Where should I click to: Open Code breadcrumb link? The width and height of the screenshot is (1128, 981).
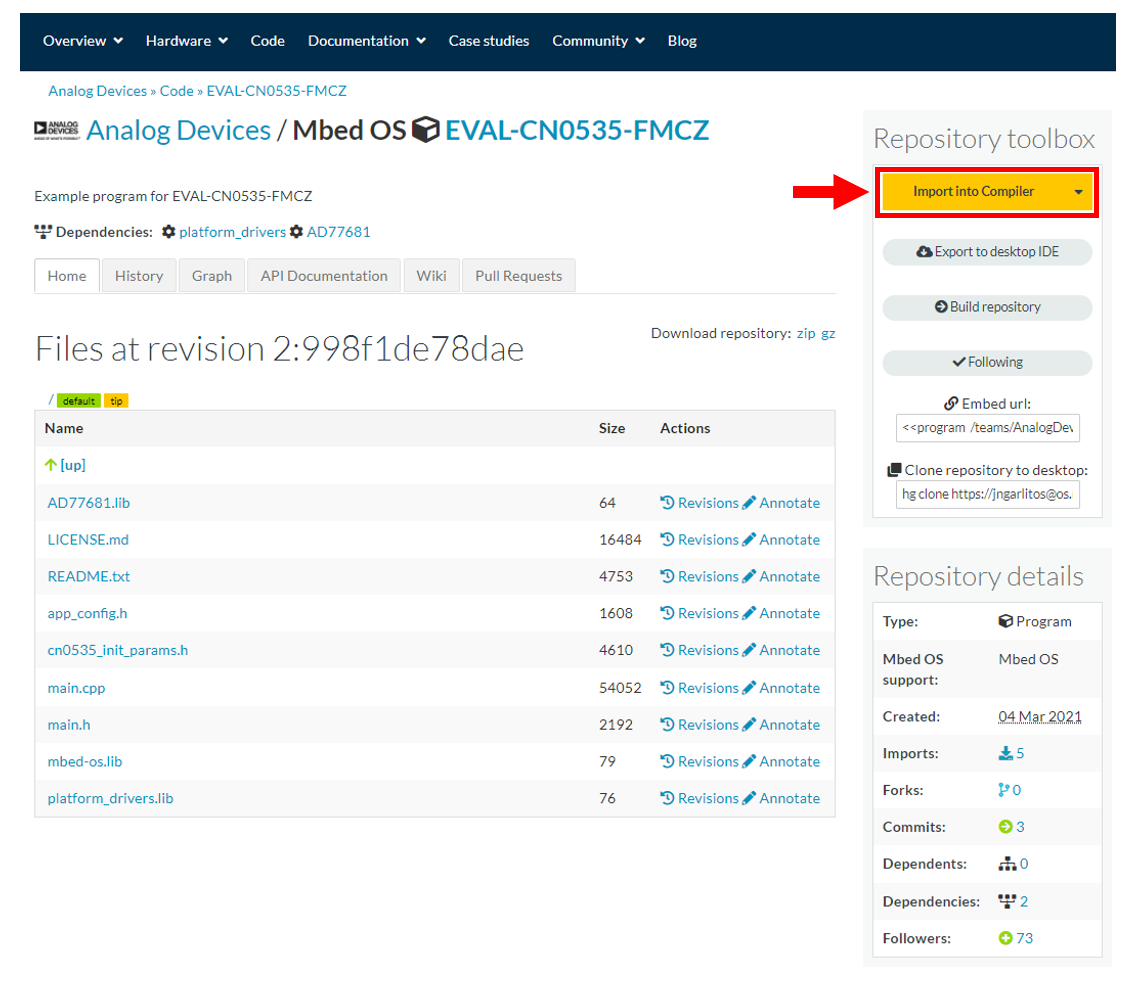pyautogui.click(x=176, y=91)
